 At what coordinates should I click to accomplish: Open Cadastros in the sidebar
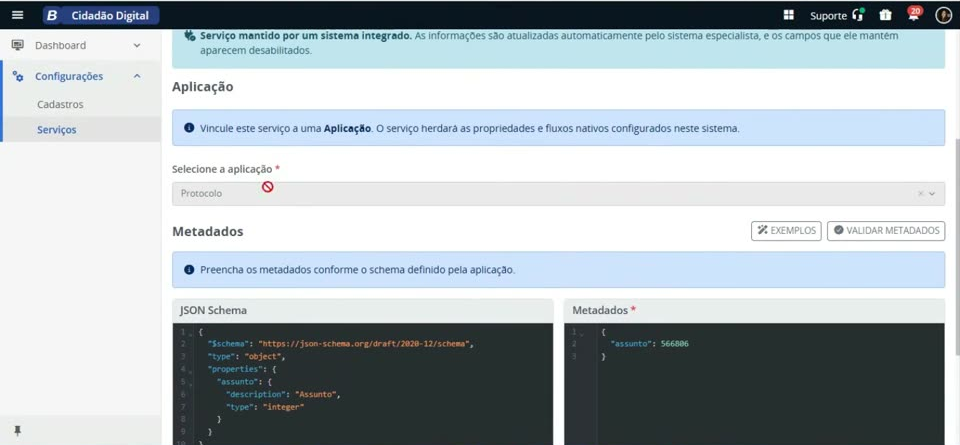[x=60, y=105]
